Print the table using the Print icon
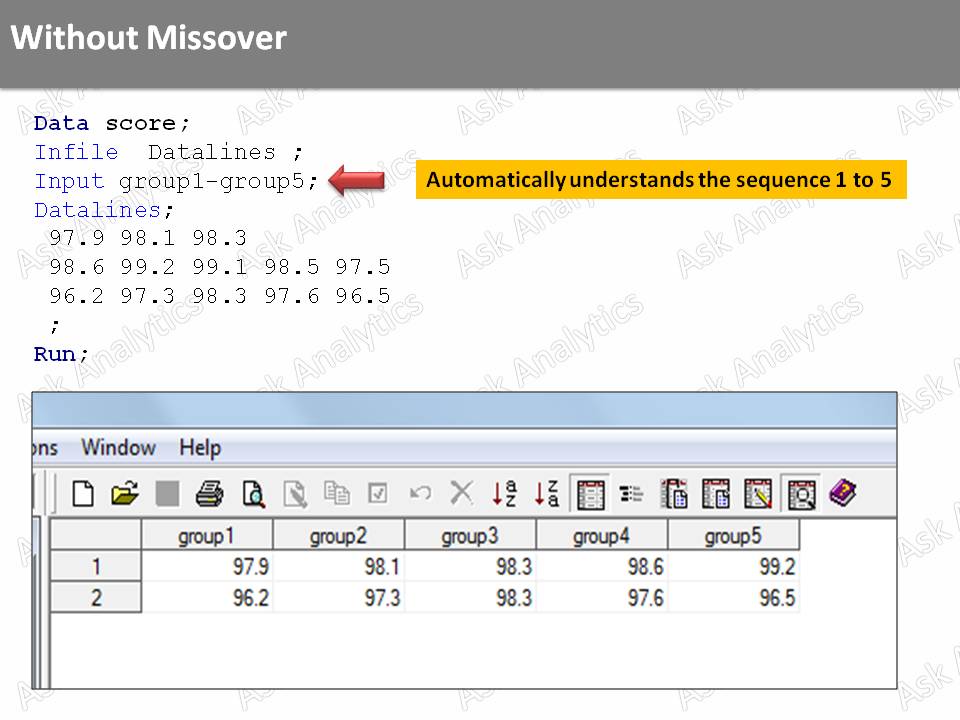960x720 pixels. (210, 493)
